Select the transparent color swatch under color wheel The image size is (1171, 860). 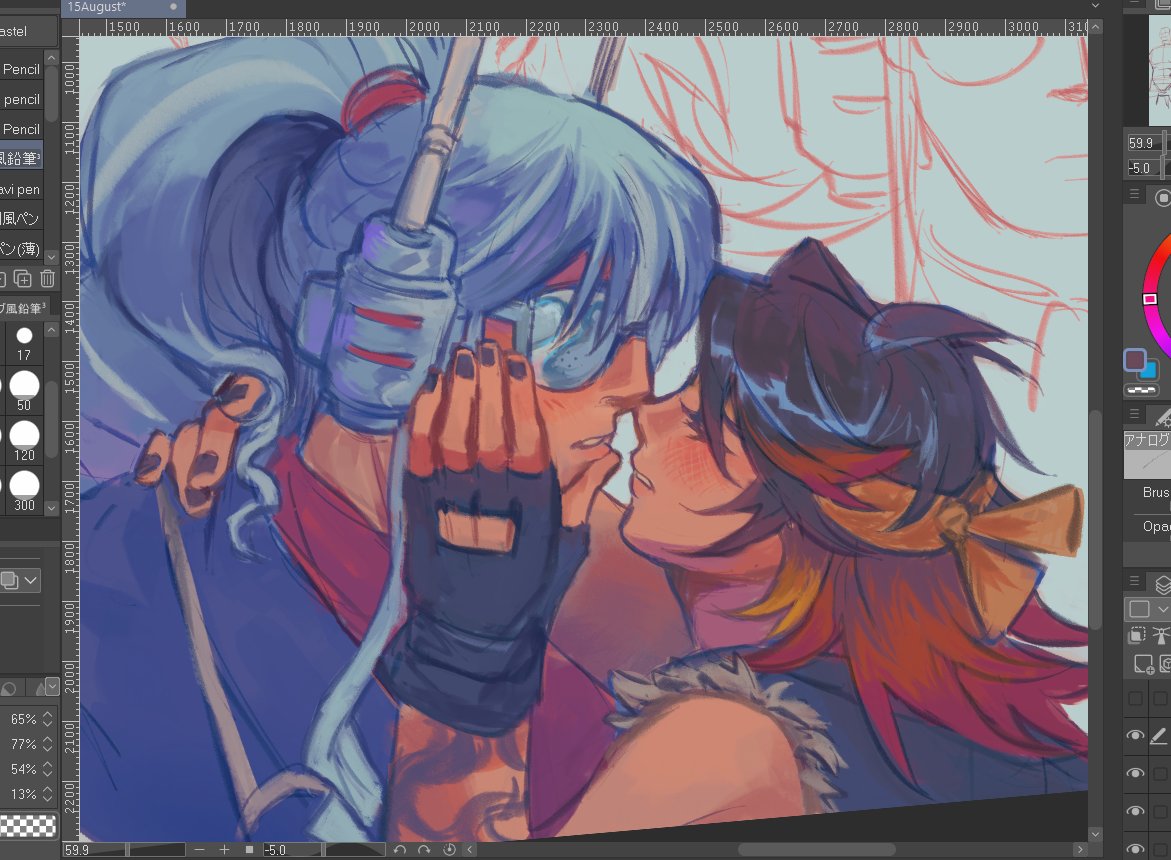point(1140,389)
